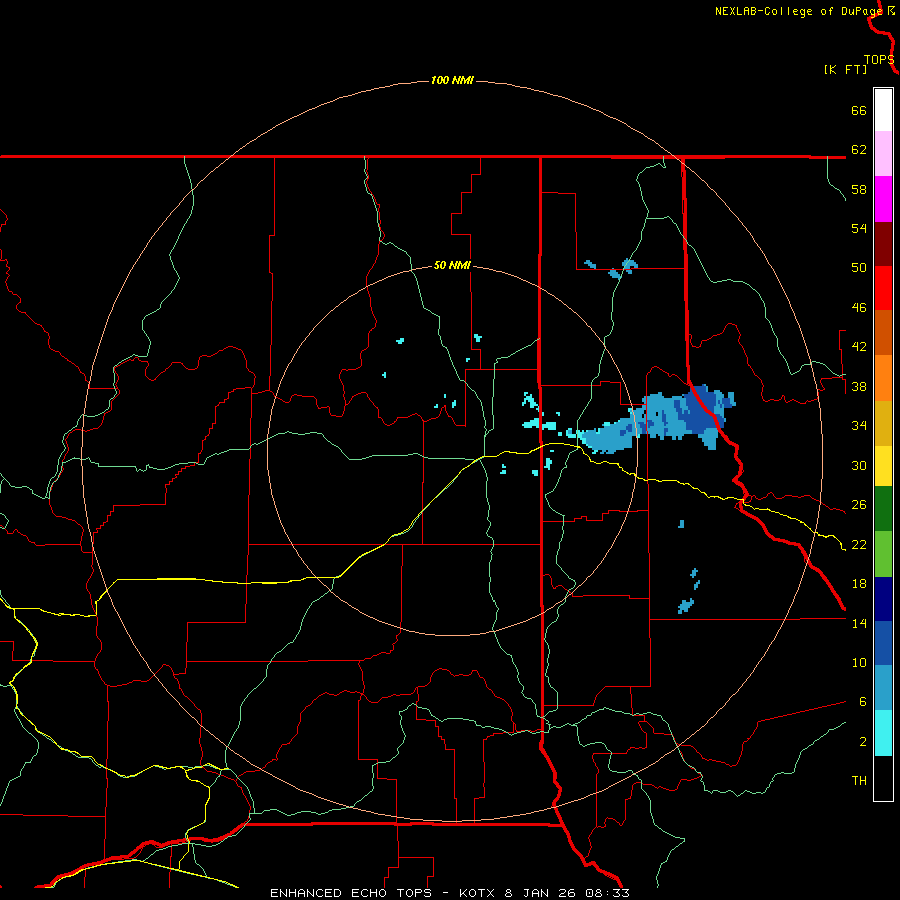This screenshot has width=900, height=900.
Task: Click the navy blue legend swatch
Action: [x=883, y=599]
